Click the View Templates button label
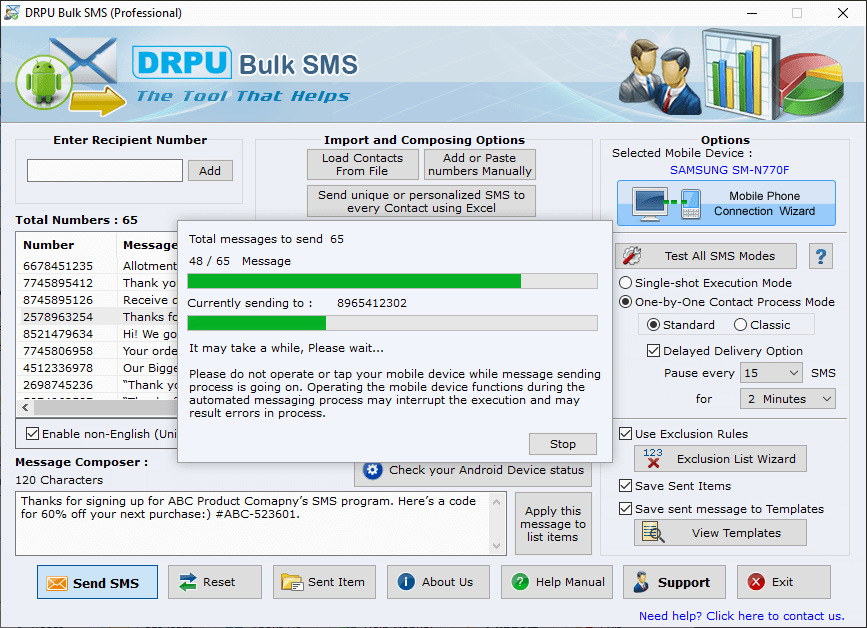The height and width of the screenshot is (628, 867). click(736, 533)
